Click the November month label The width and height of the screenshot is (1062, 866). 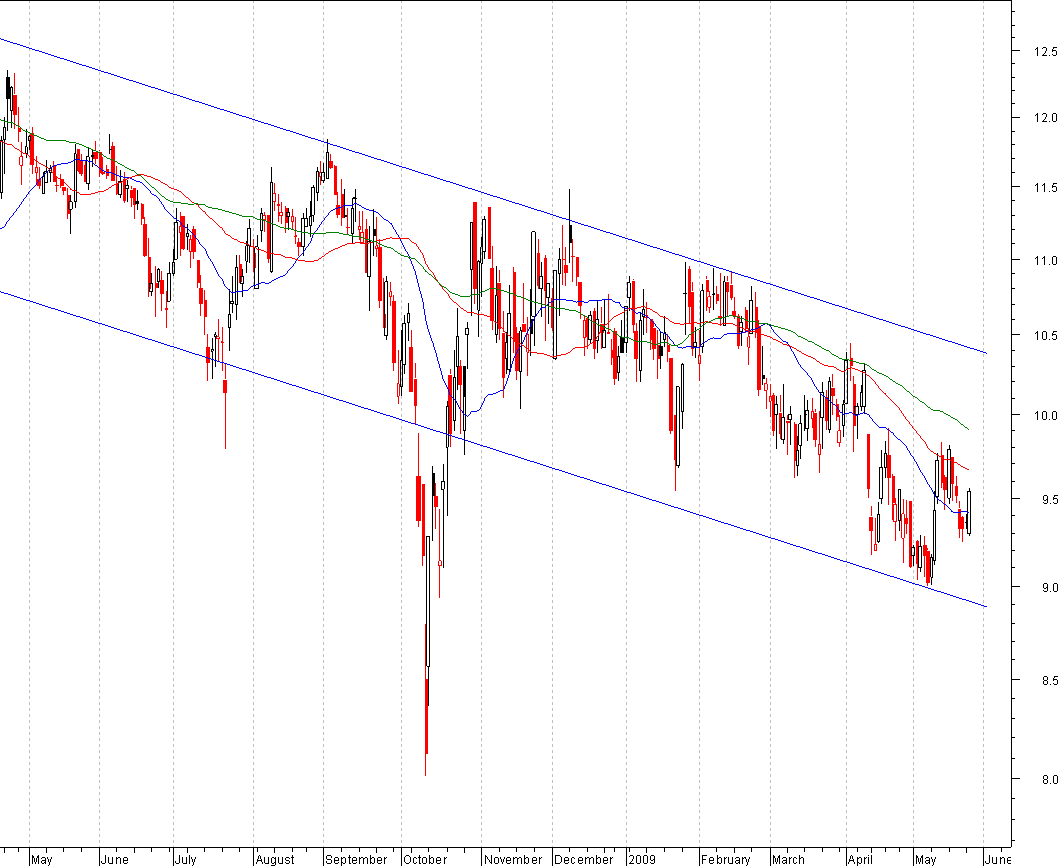[x=513, y=859]
